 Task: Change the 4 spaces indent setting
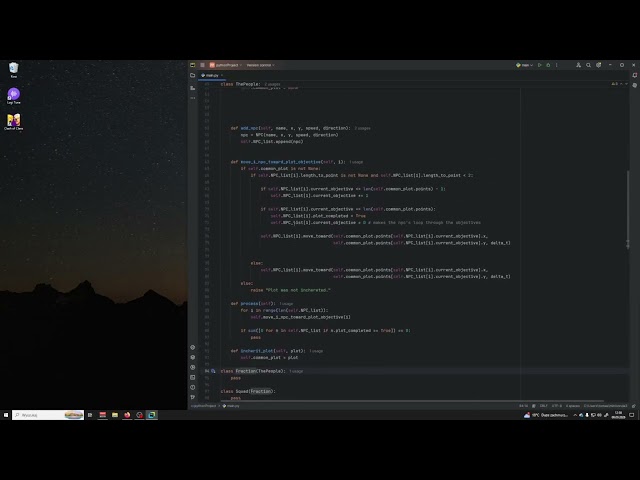tap(573, 406)
